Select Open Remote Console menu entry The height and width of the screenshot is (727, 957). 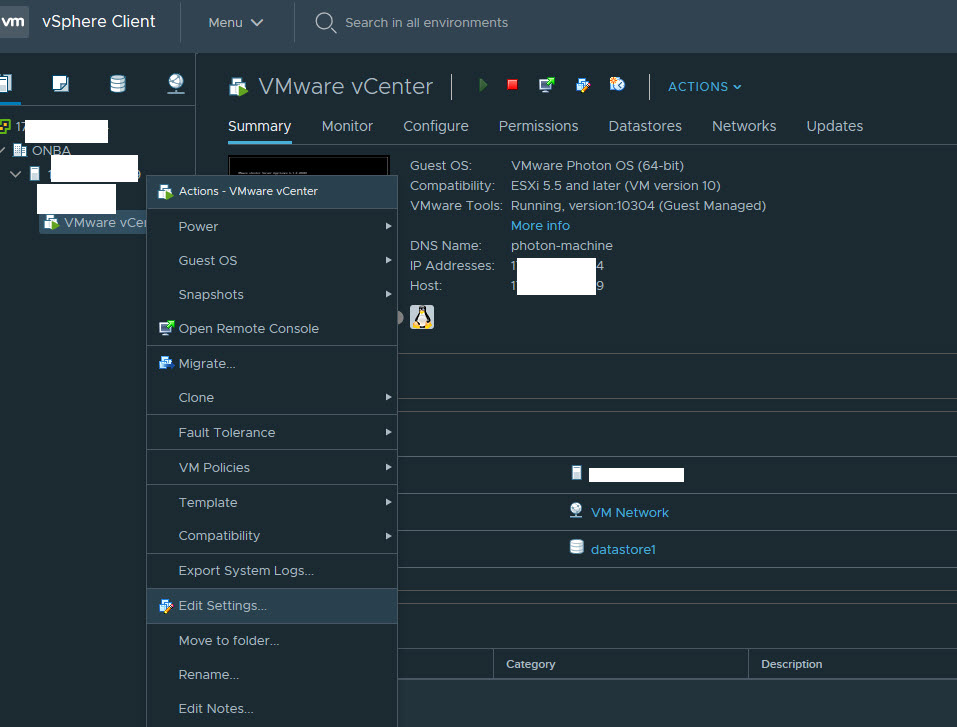[x=248, y=329]
